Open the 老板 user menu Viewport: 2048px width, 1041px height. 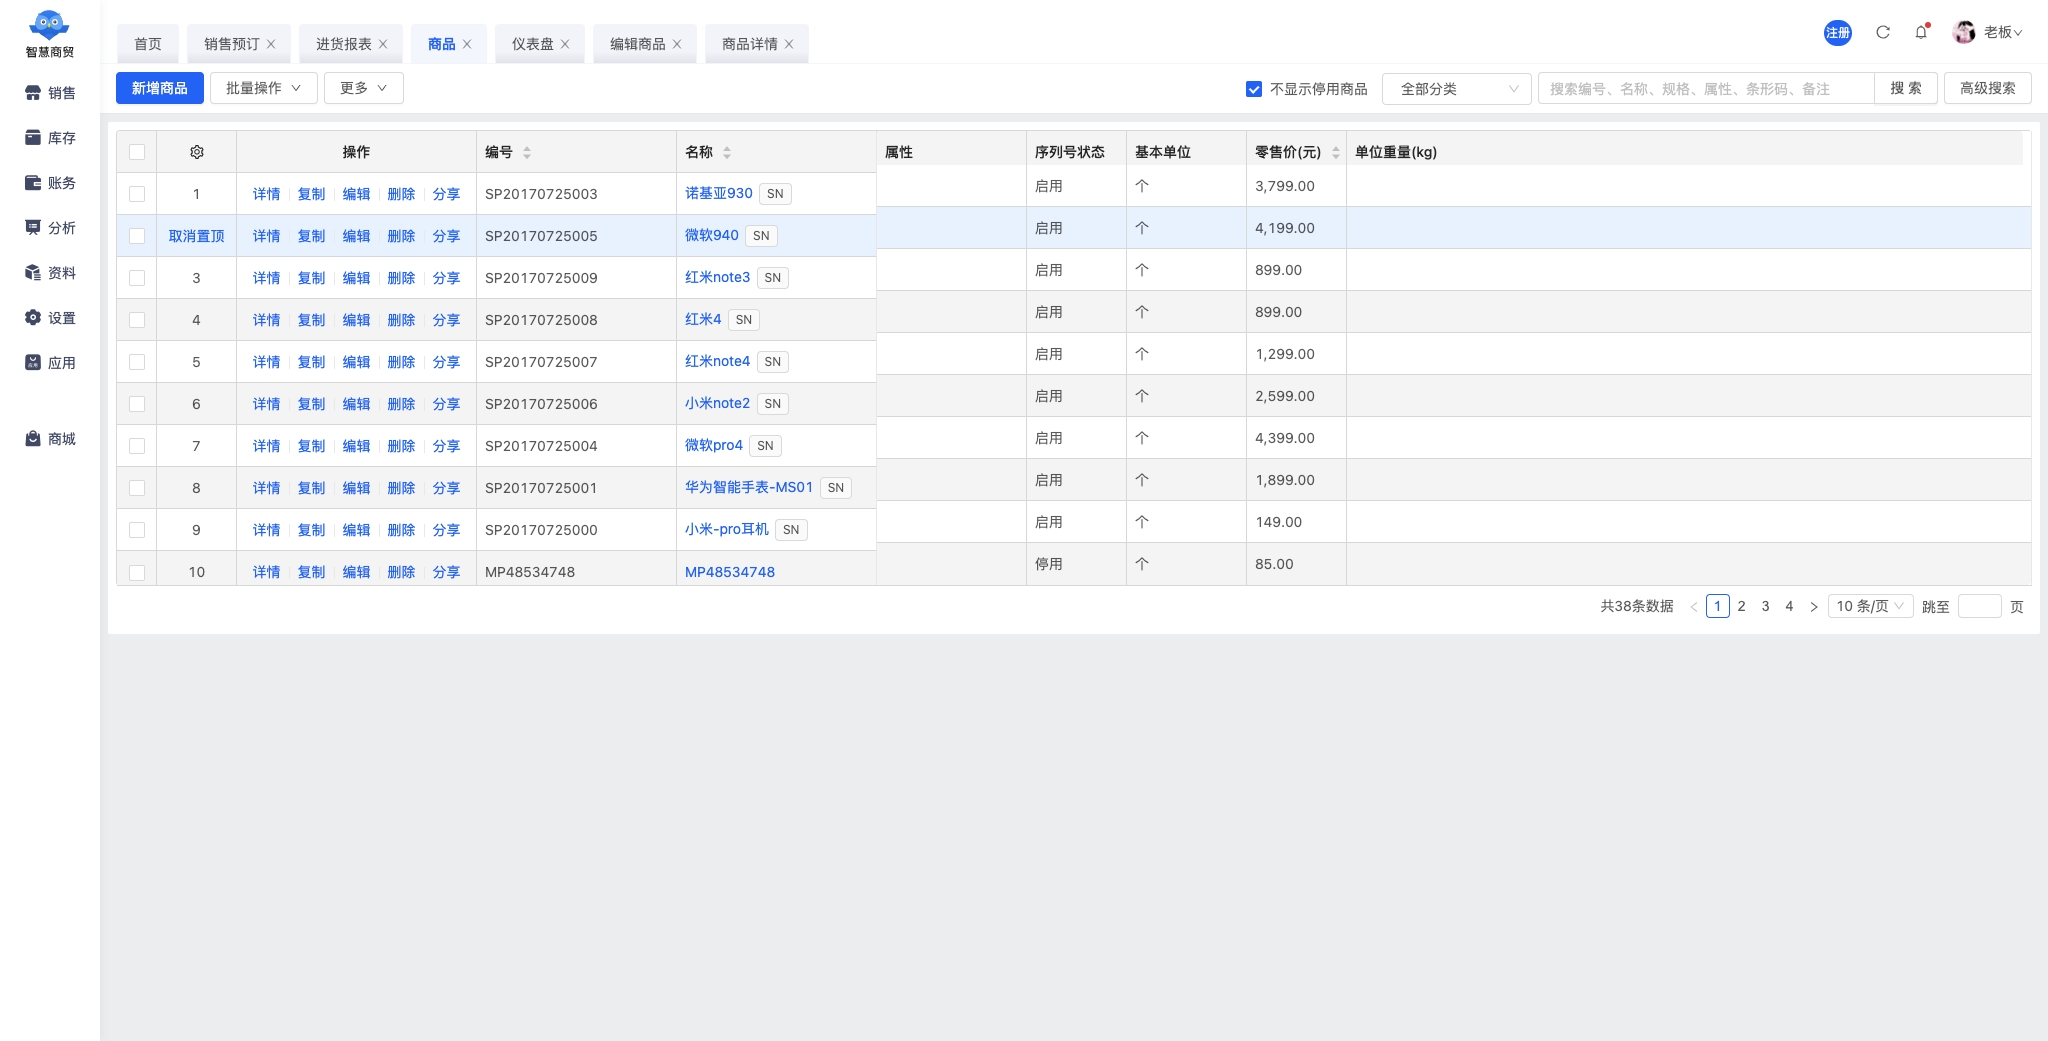click(2003, 32)
